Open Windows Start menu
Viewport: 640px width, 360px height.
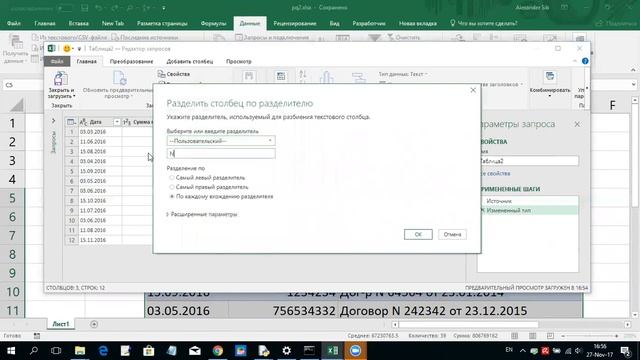[x=11, y=351]
